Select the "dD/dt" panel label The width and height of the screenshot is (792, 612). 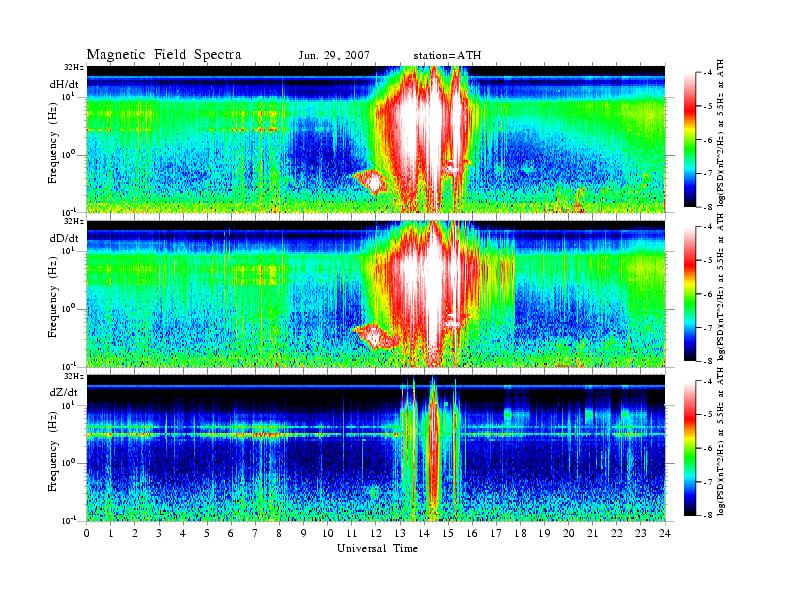click(x=64, y=238)
